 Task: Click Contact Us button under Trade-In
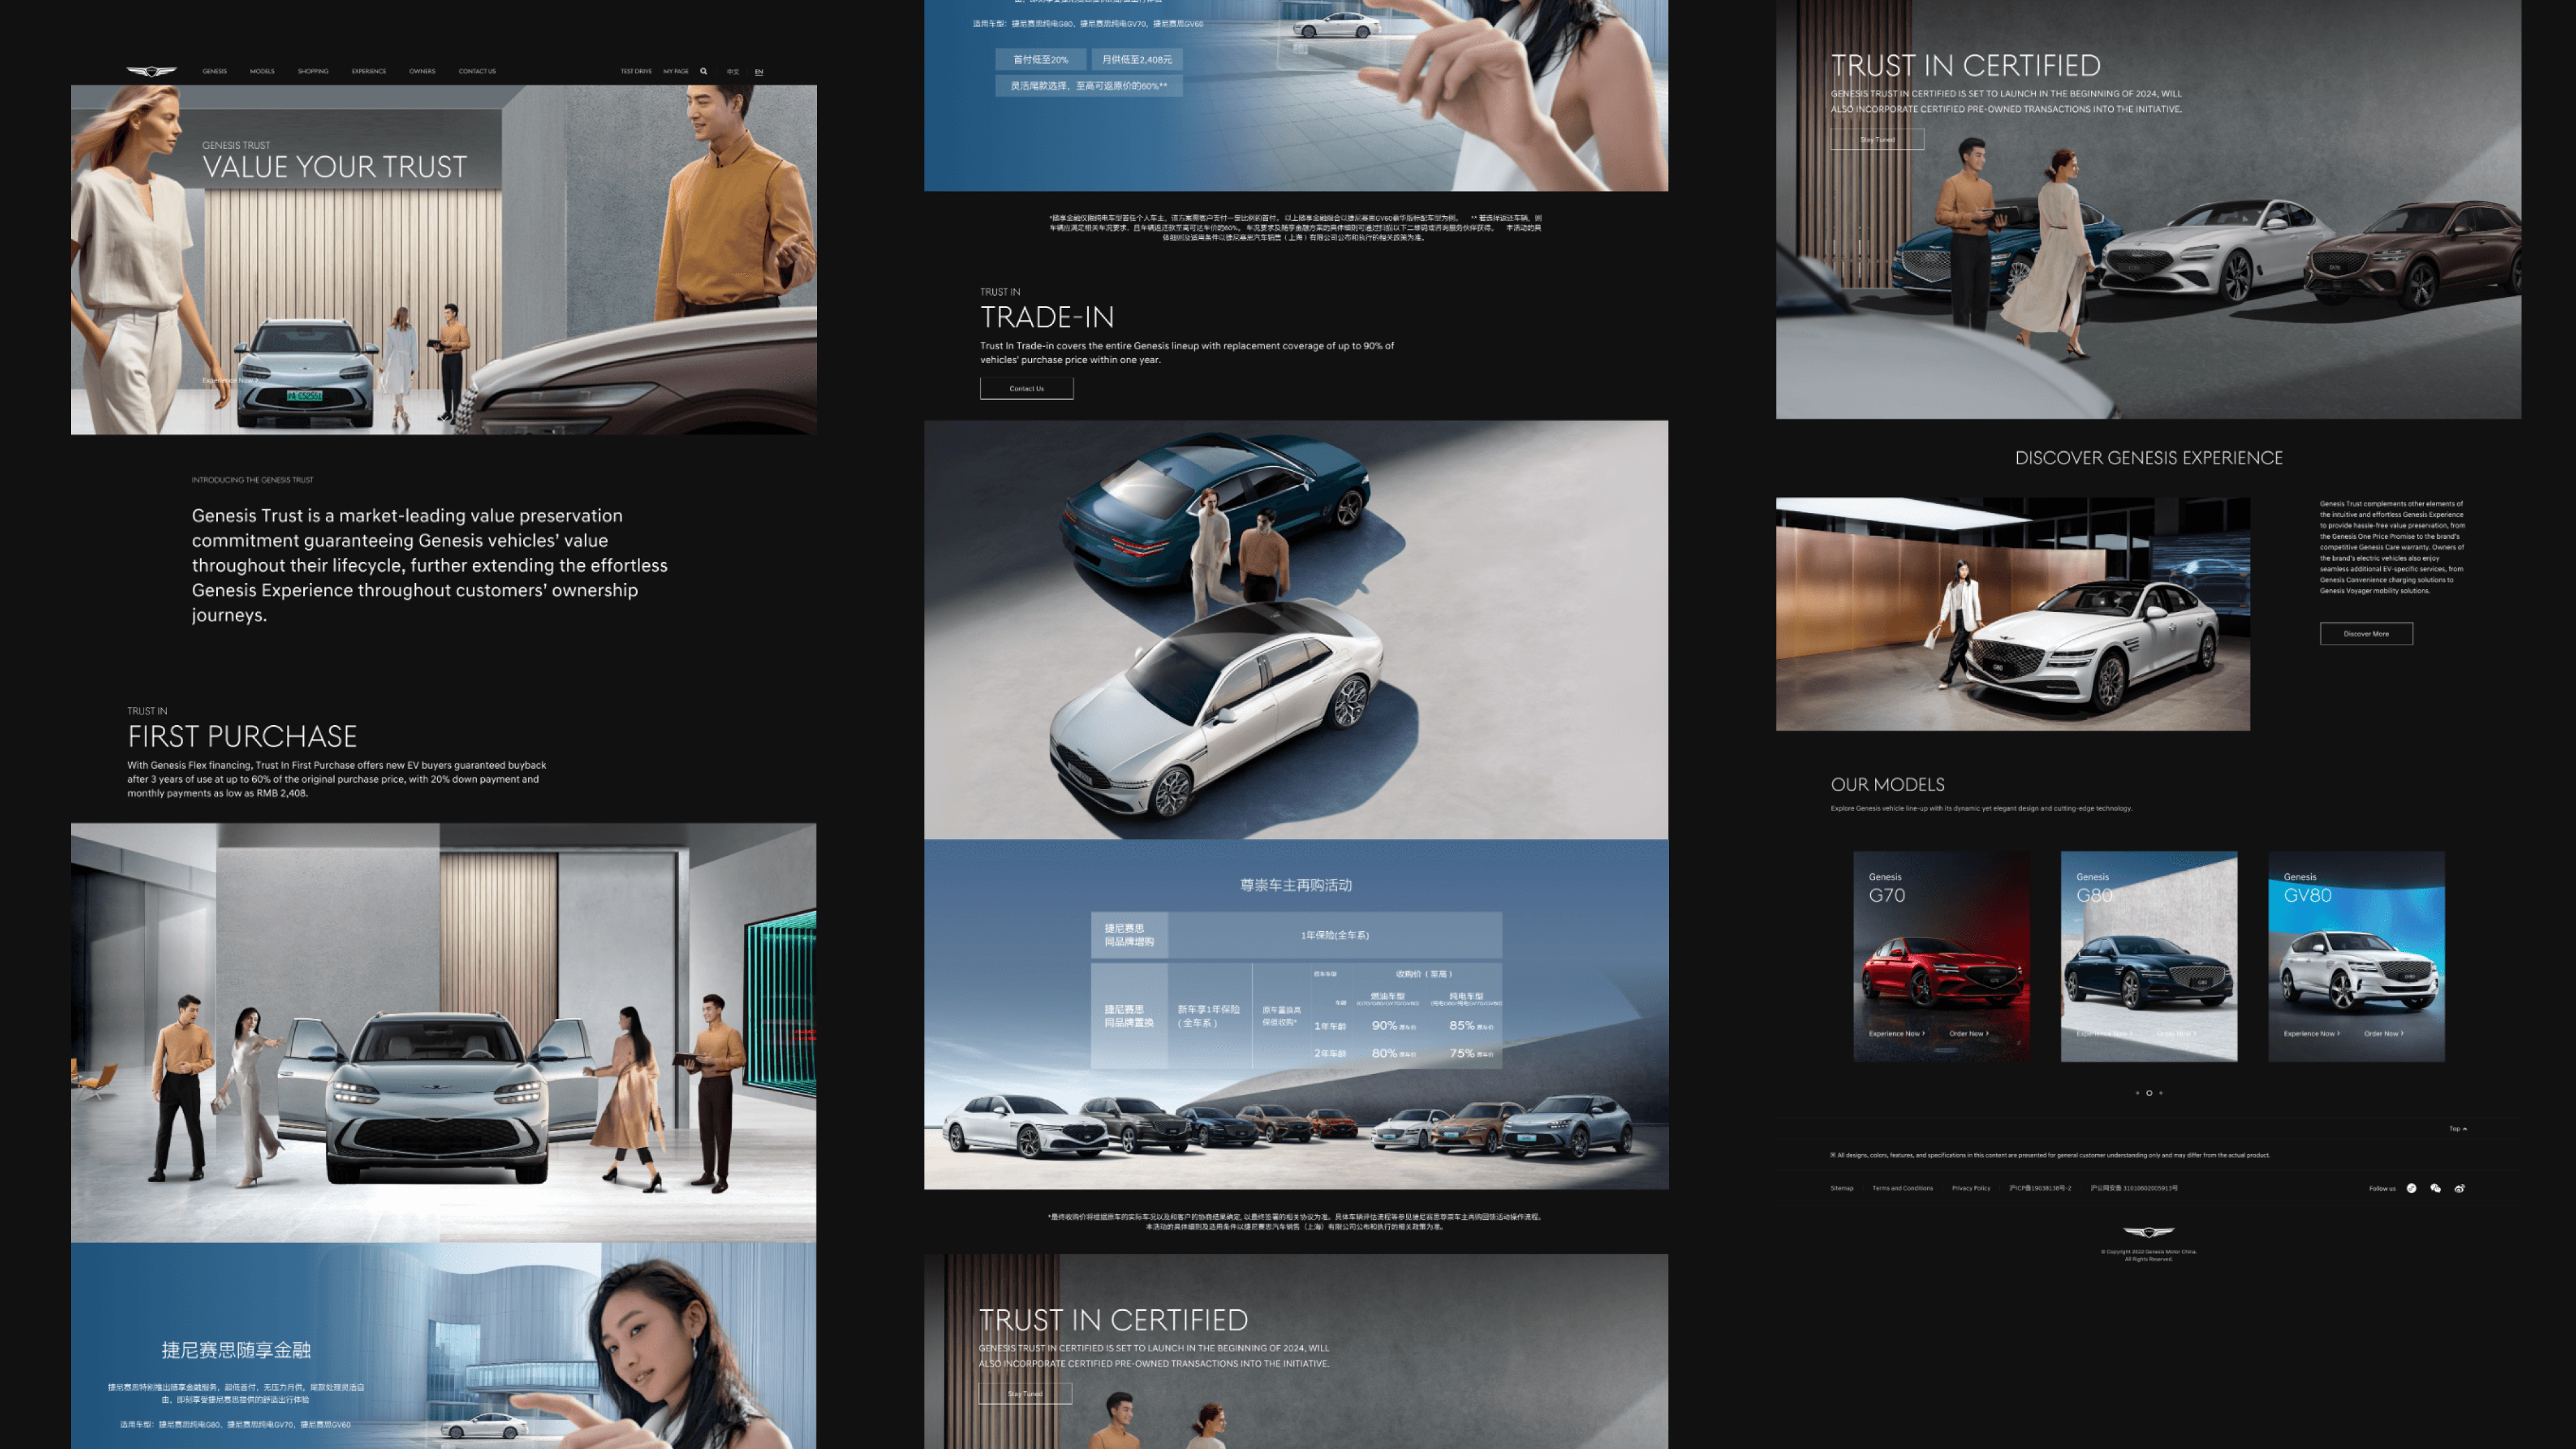1026,388
